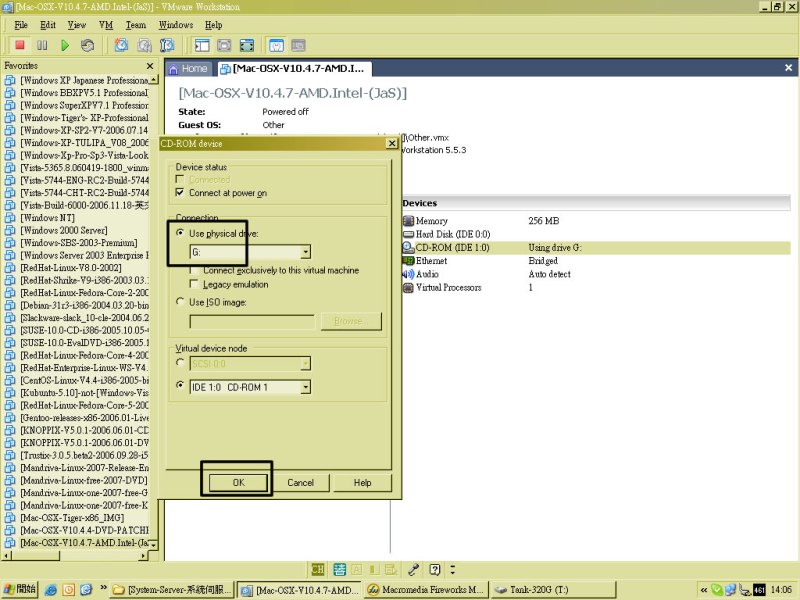Select [Windows 2000 Server] in Favorites
This screenshot has height=600, width=800.
pos(64,230)
